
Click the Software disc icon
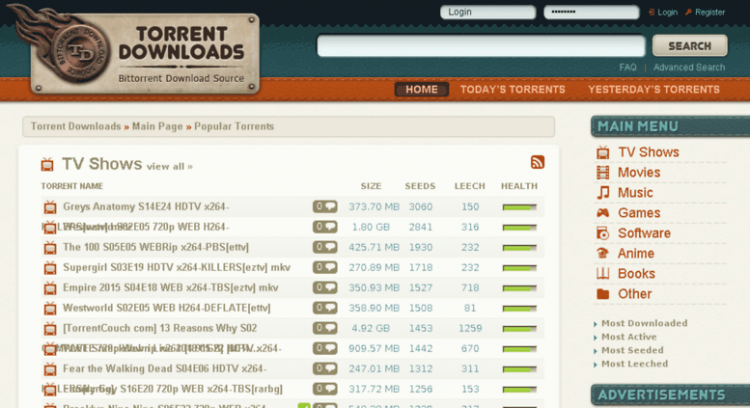click(603, 233)
